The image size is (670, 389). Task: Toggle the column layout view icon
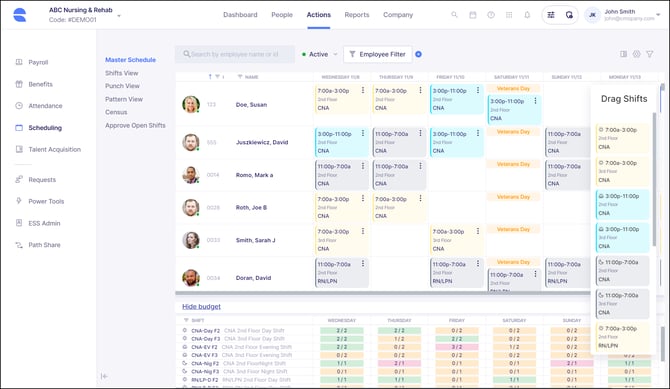623,54
